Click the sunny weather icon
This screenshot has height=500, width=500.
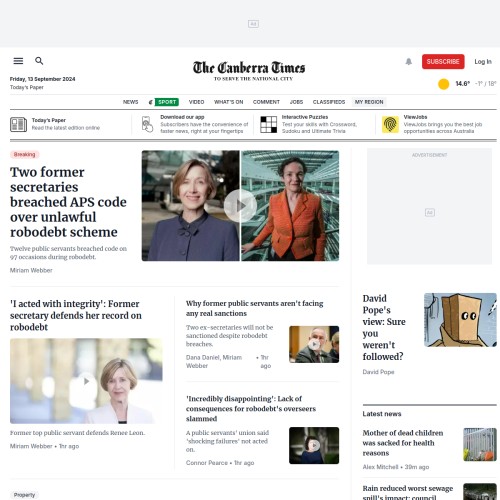coord(444,84)
